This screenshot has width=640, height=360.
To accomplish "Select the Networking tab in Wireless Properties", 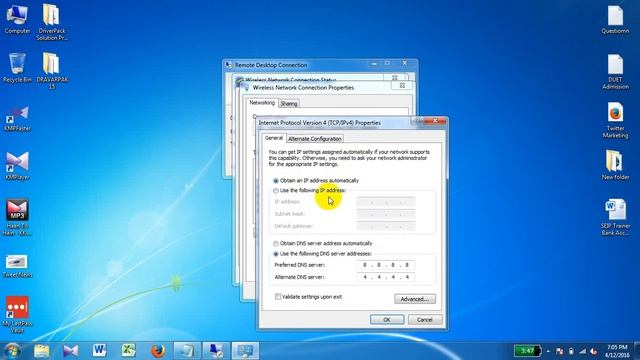I will pos(262,103).
